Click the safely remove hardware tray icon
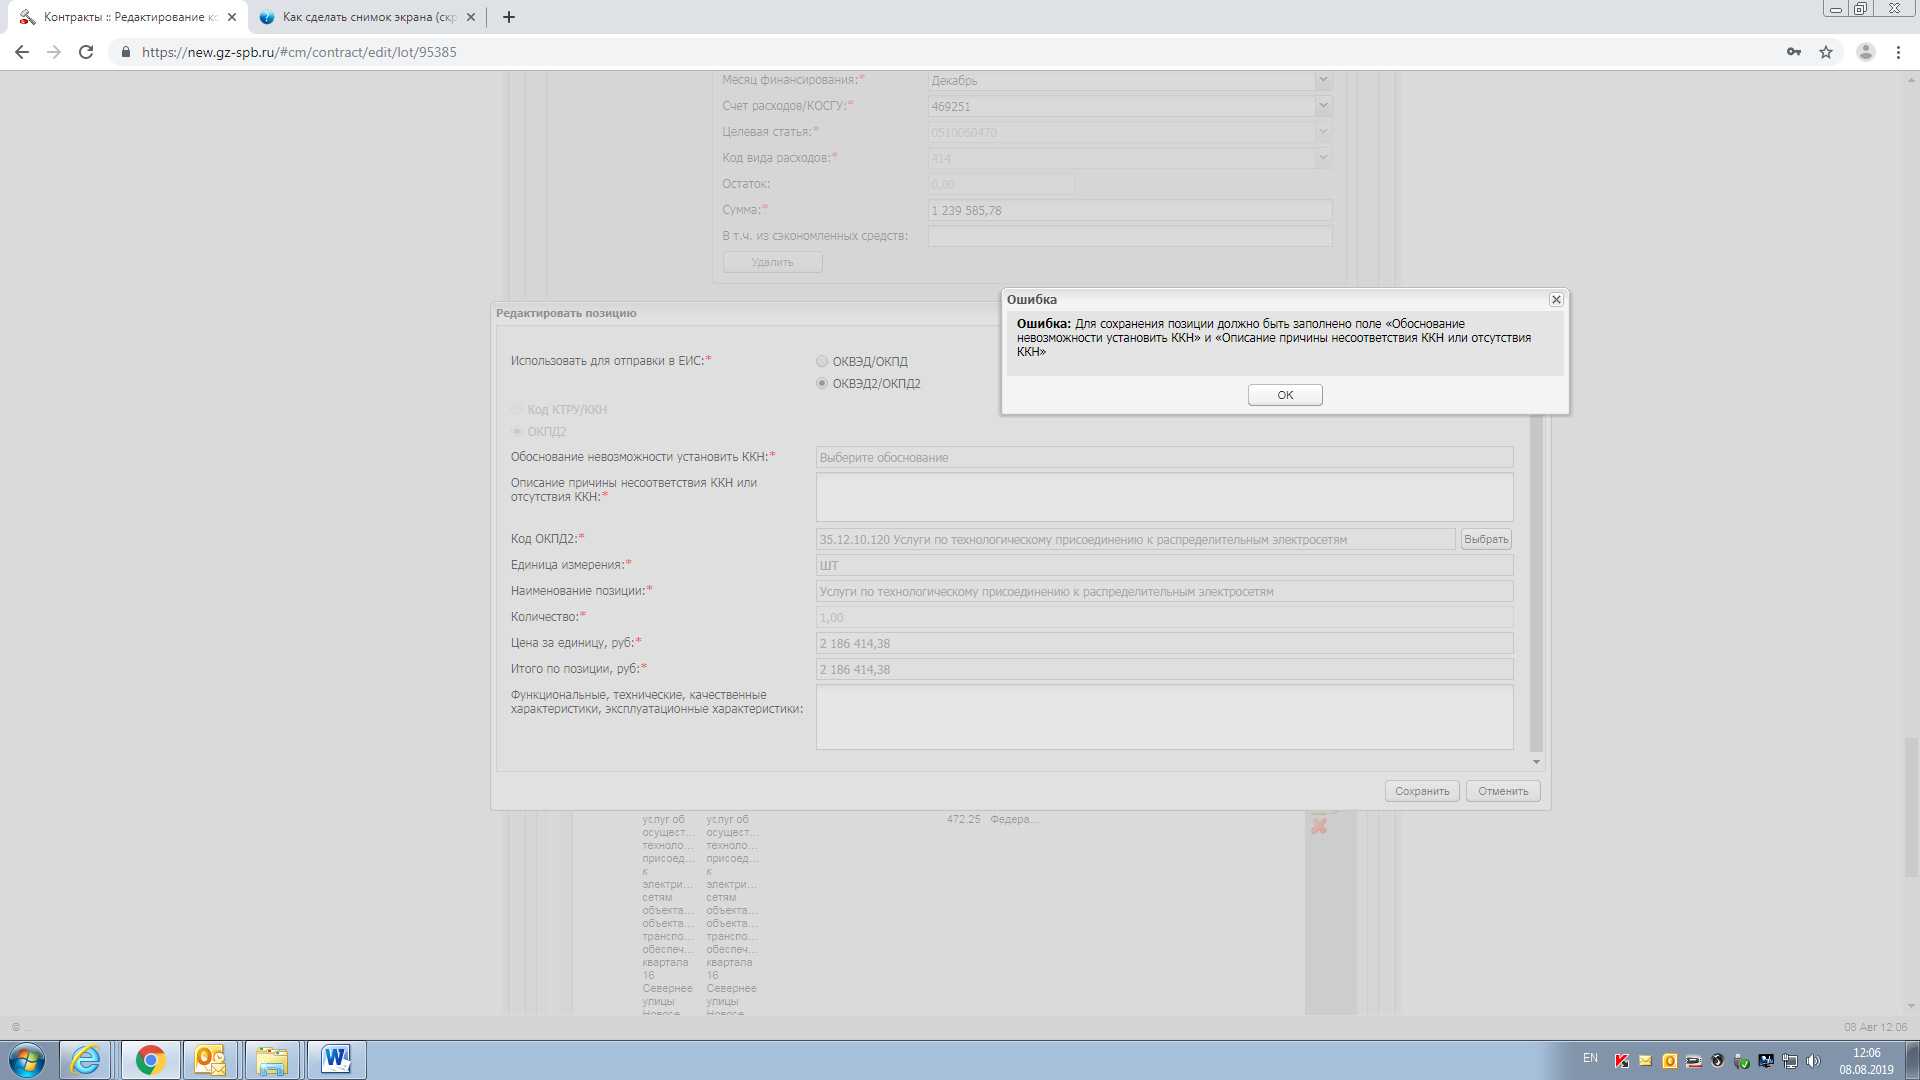Viewport: 1920px width, 1080px height. tap(1741, 1061)
